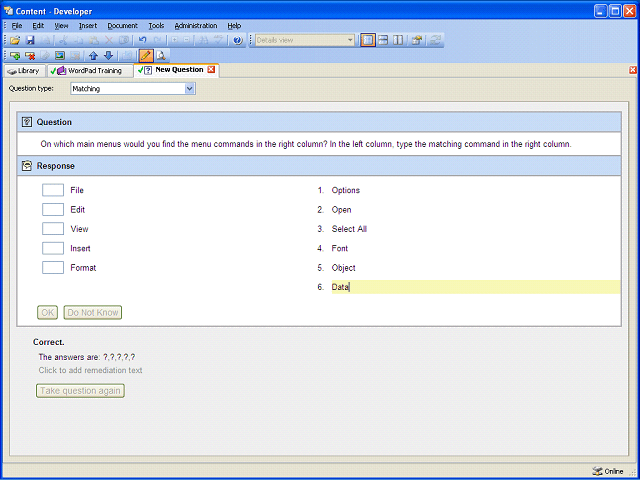Click 'The answers are' feedback line
Viewport: 640px width, 480px height.
click(87, 357)
